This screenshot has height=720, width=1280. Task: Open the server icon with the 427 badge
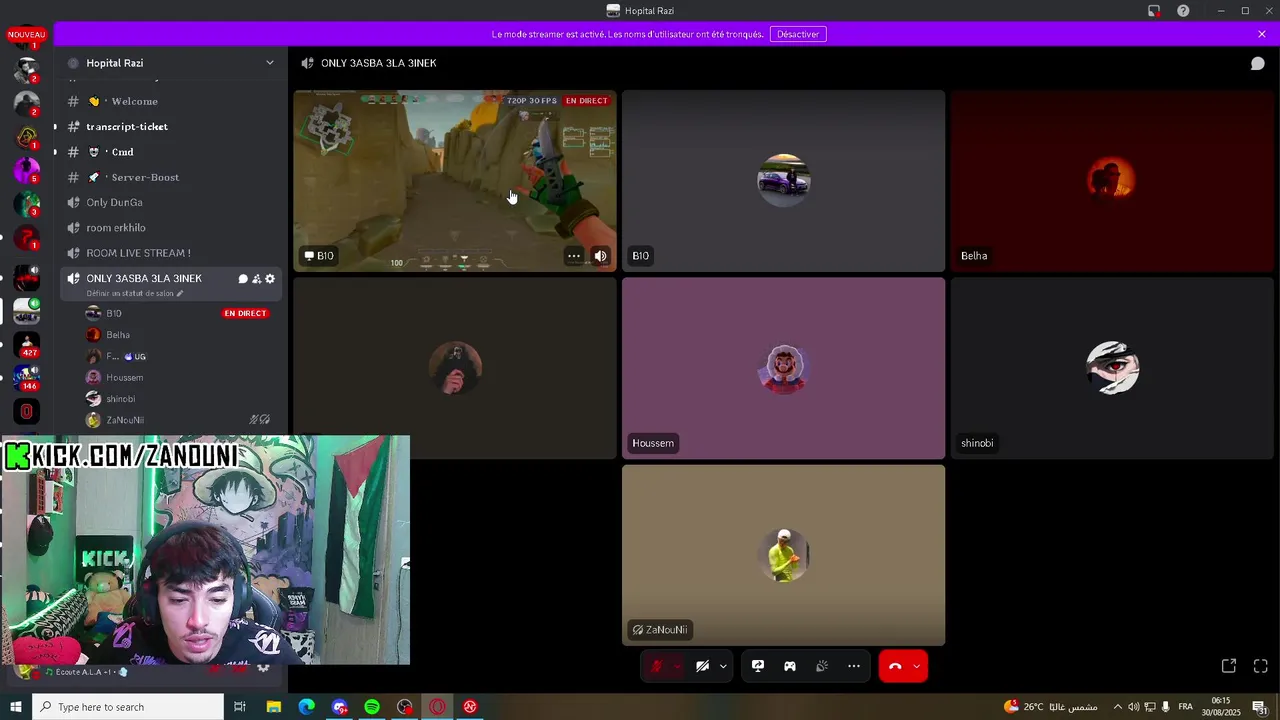click(27, 343)
